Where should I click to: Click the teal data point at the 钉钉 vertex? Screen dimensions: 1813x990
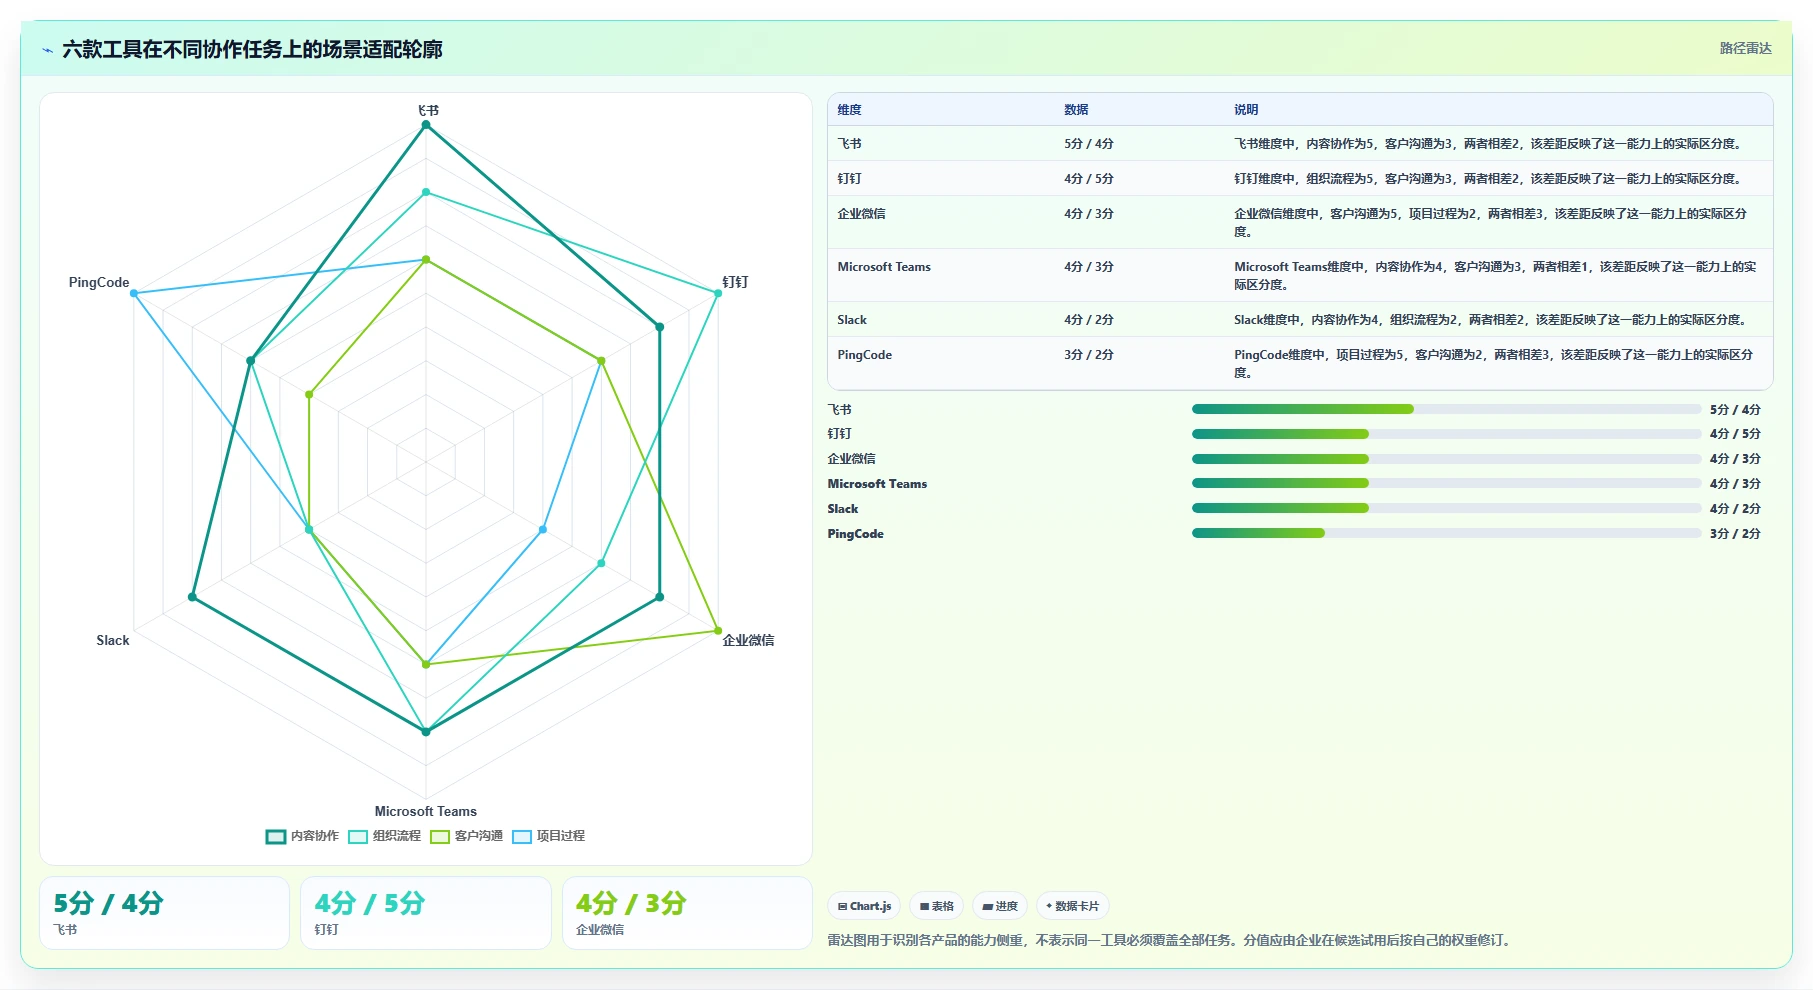pos(718,293)
